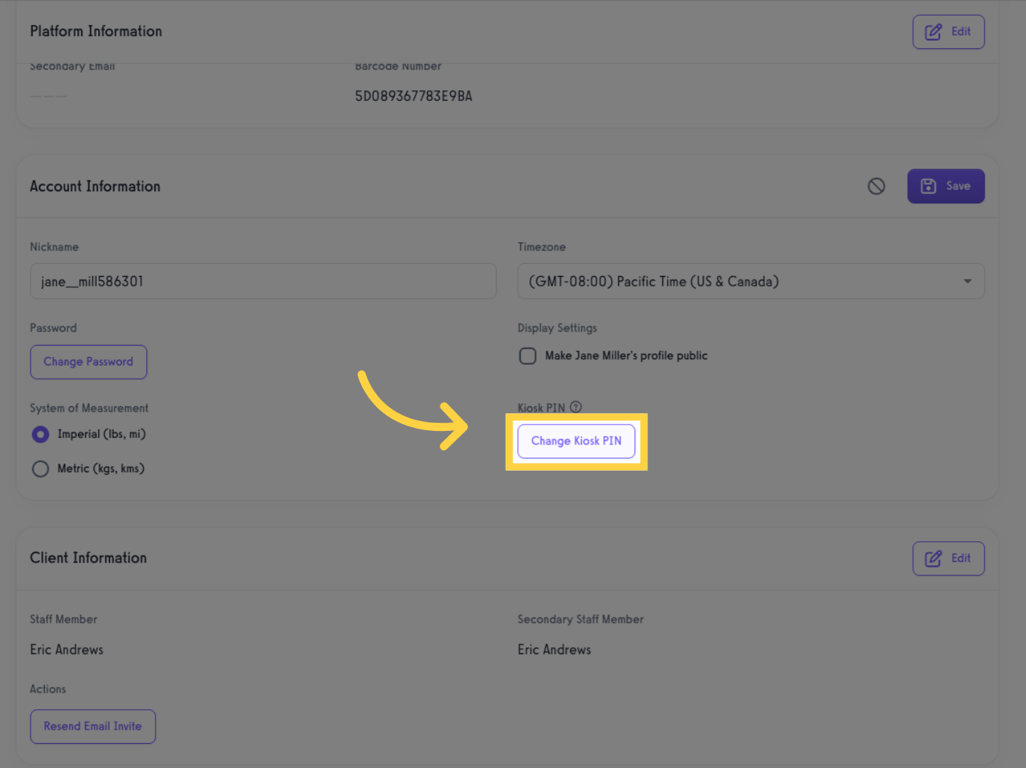1026x768 pixels.
Task: Enable Make Jane Miller's profile public
Action: 528,356
